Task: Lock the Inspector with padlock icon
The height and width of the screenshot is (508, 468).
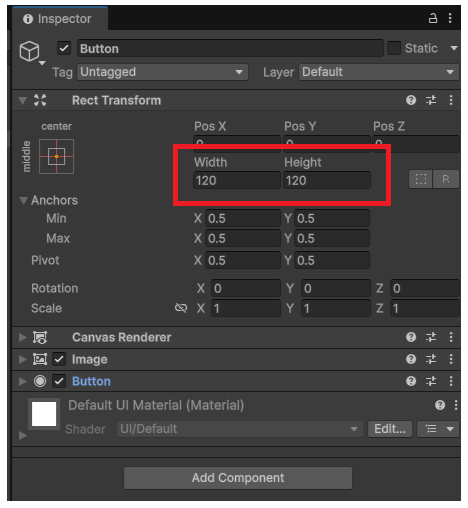Action: (433, 18)
